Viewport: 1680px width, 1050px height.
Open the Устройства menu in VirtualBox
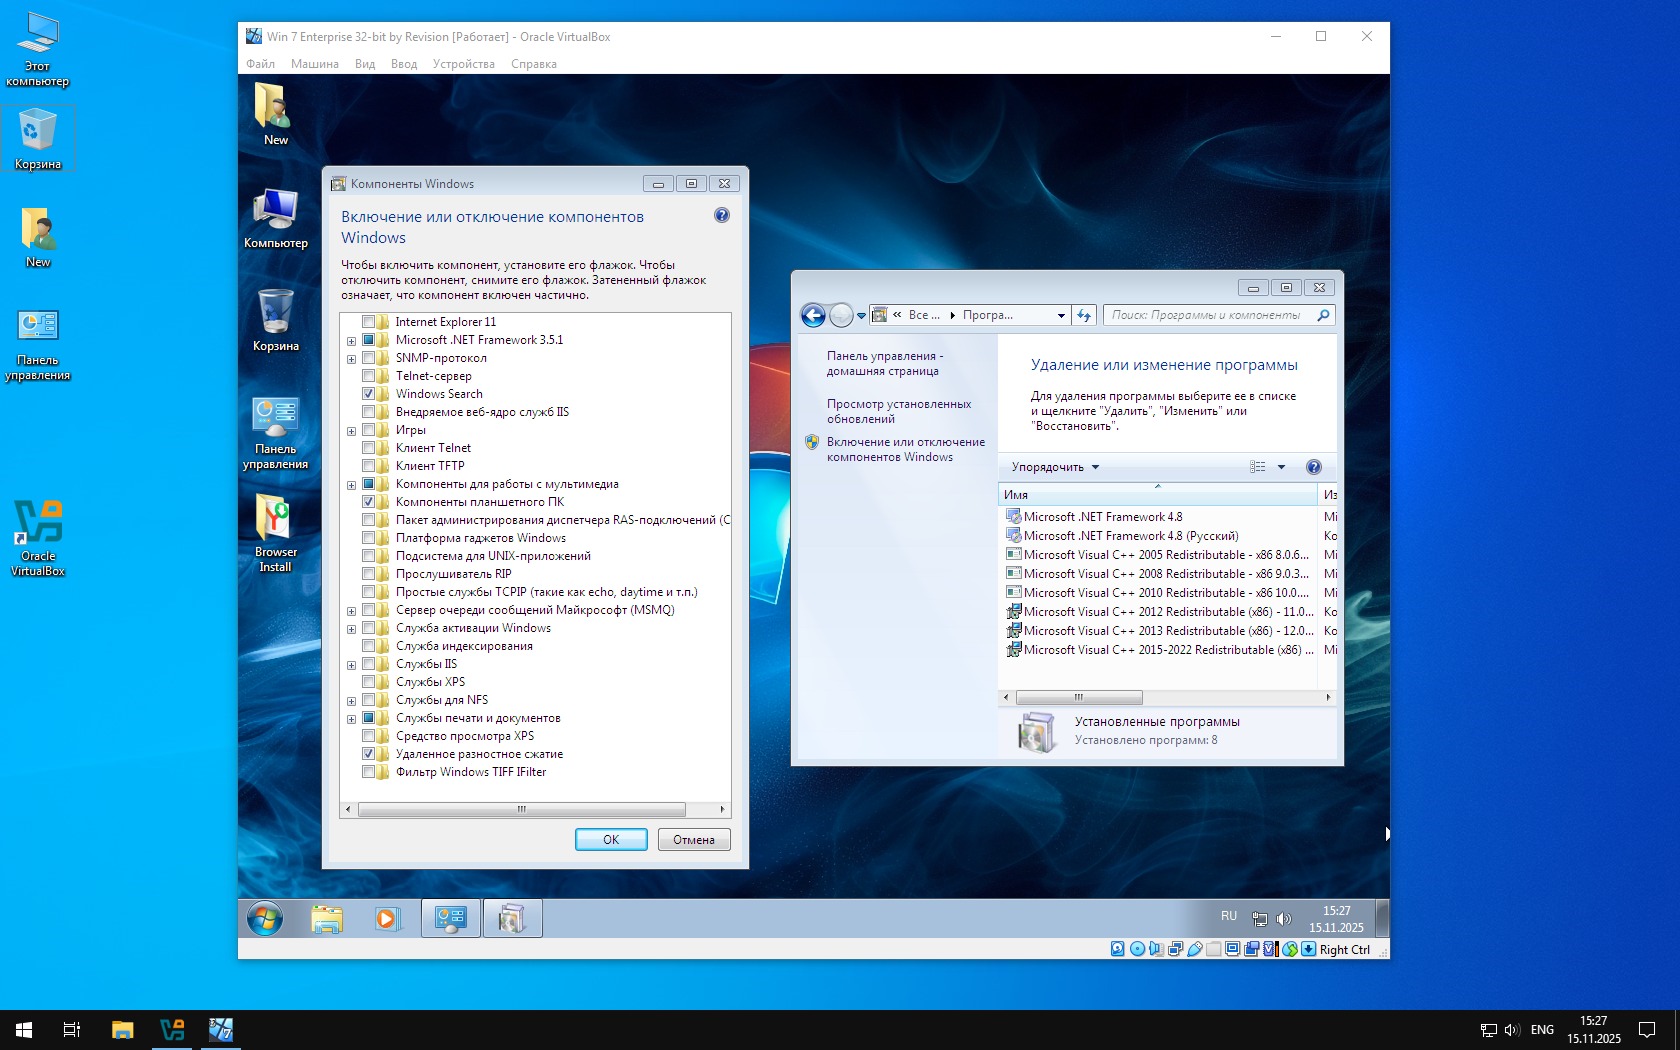click(463, 64)
